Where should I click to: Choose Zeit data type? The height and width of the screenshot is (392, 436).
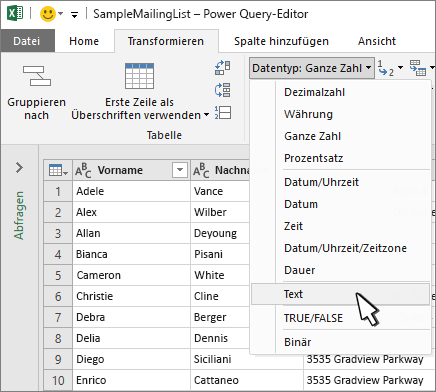[x=293, y=226]
